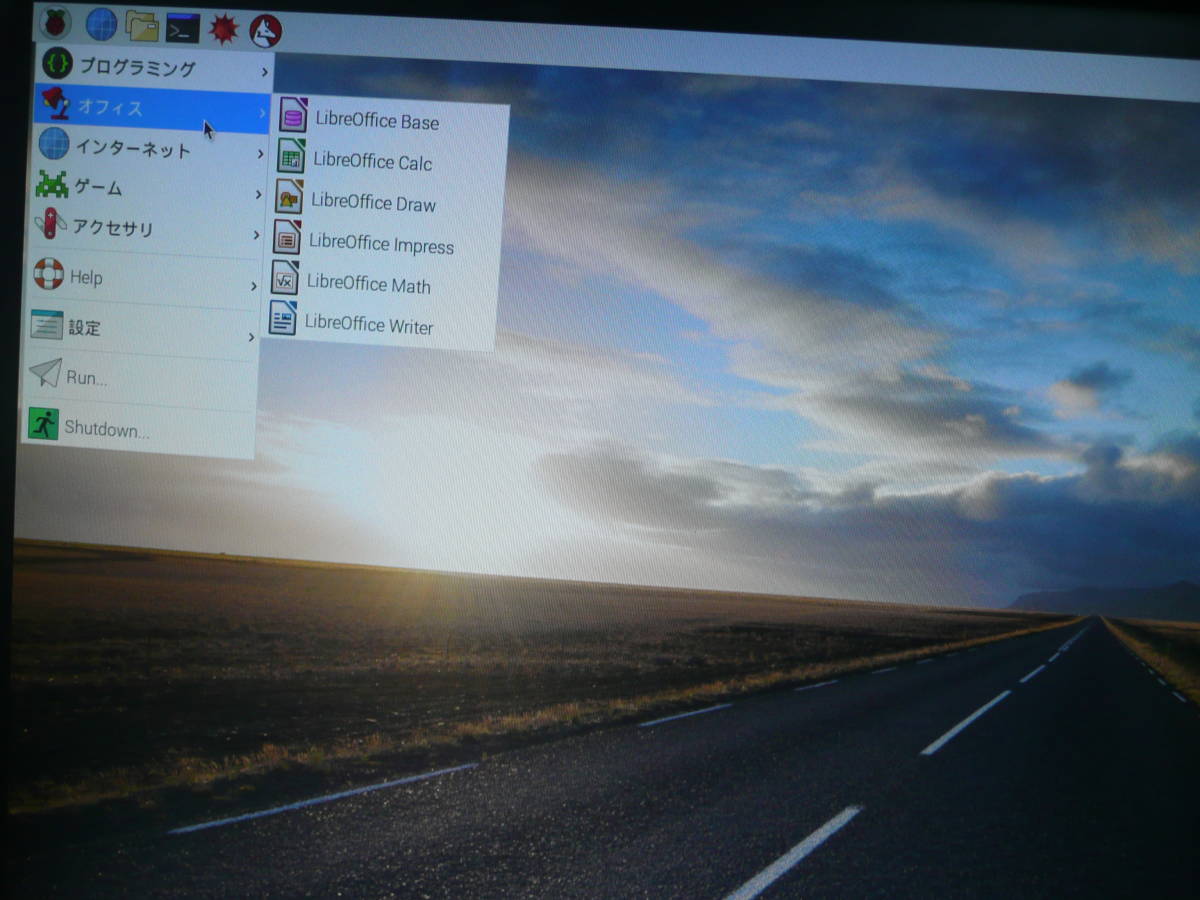Open the Help menu entry
Image resolution: width=1200 pixels, height=900 pixels.
(x=86, y=277)
